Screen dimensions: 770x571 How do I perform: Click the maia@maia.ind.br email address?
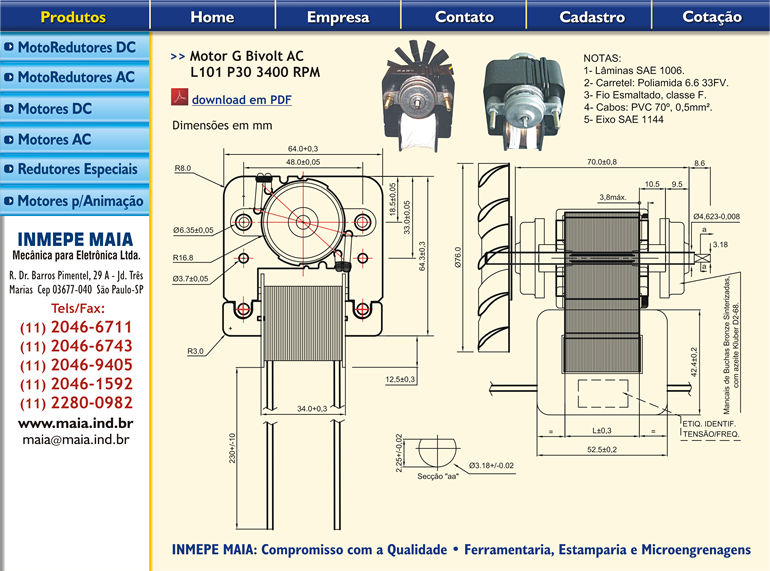coord(76,438)
